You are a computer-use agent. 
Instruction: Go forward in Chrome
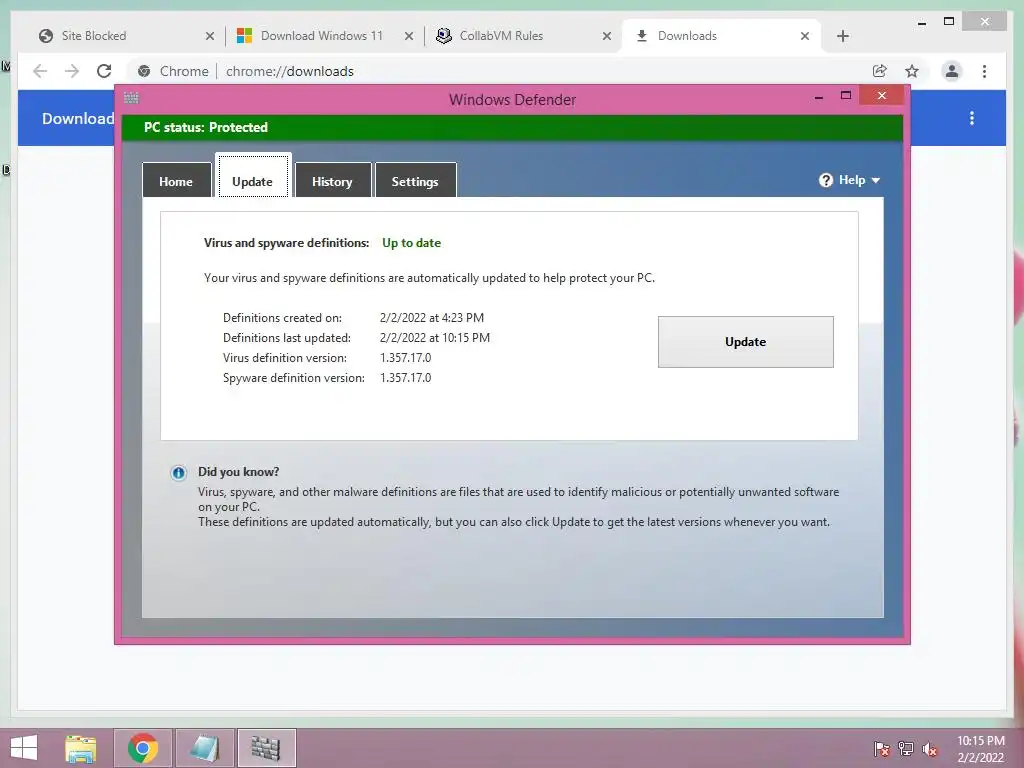point(72,71)
